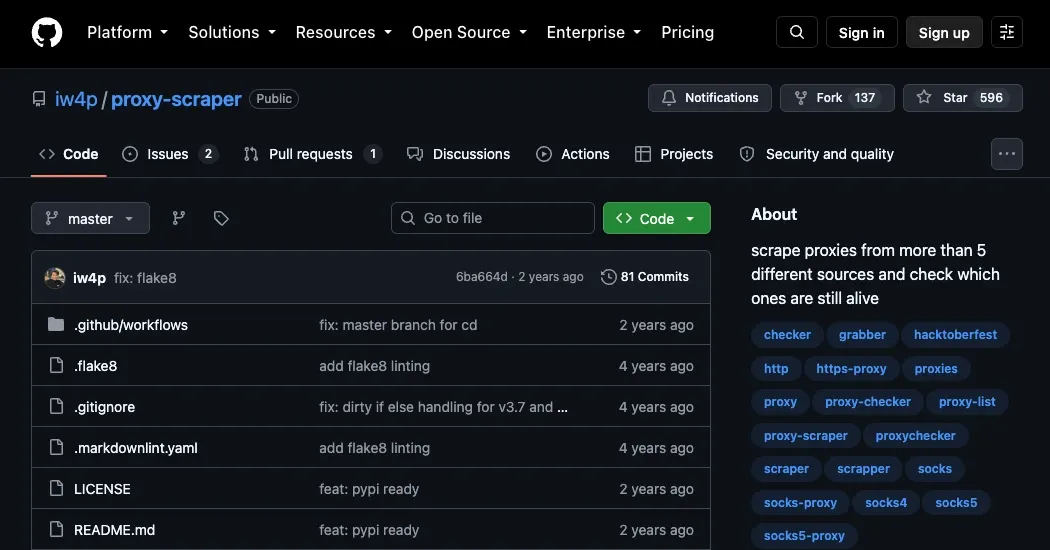Image resolution: width=1050 pixels, height=550 pixels.
Task: Click the .github/workflows folder icon
Action: (56, 325)
